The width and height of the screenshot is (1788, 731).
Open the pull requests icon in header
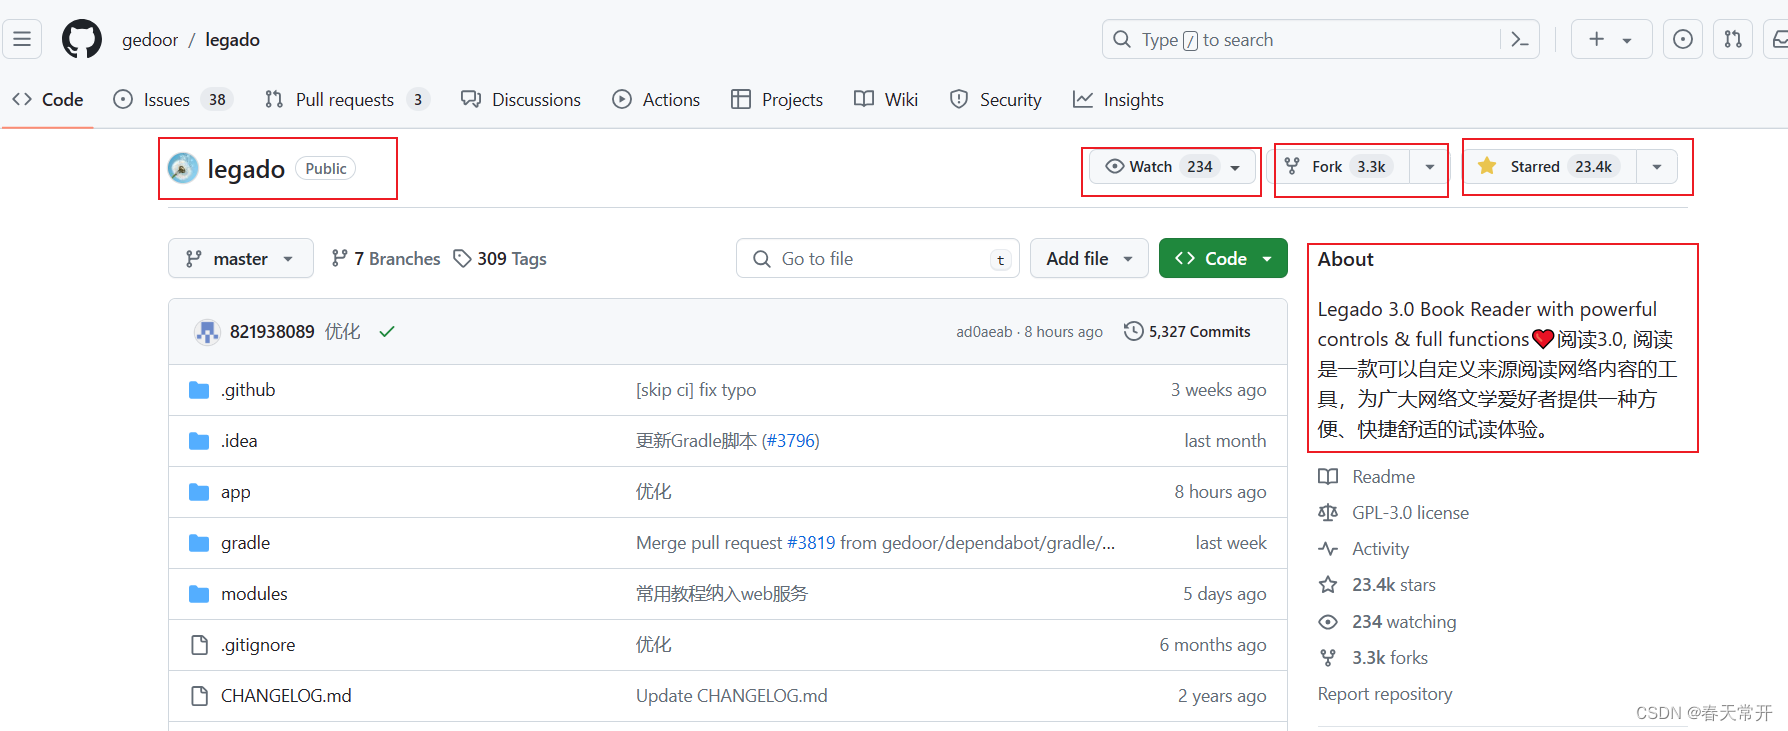pos(1733,39)
